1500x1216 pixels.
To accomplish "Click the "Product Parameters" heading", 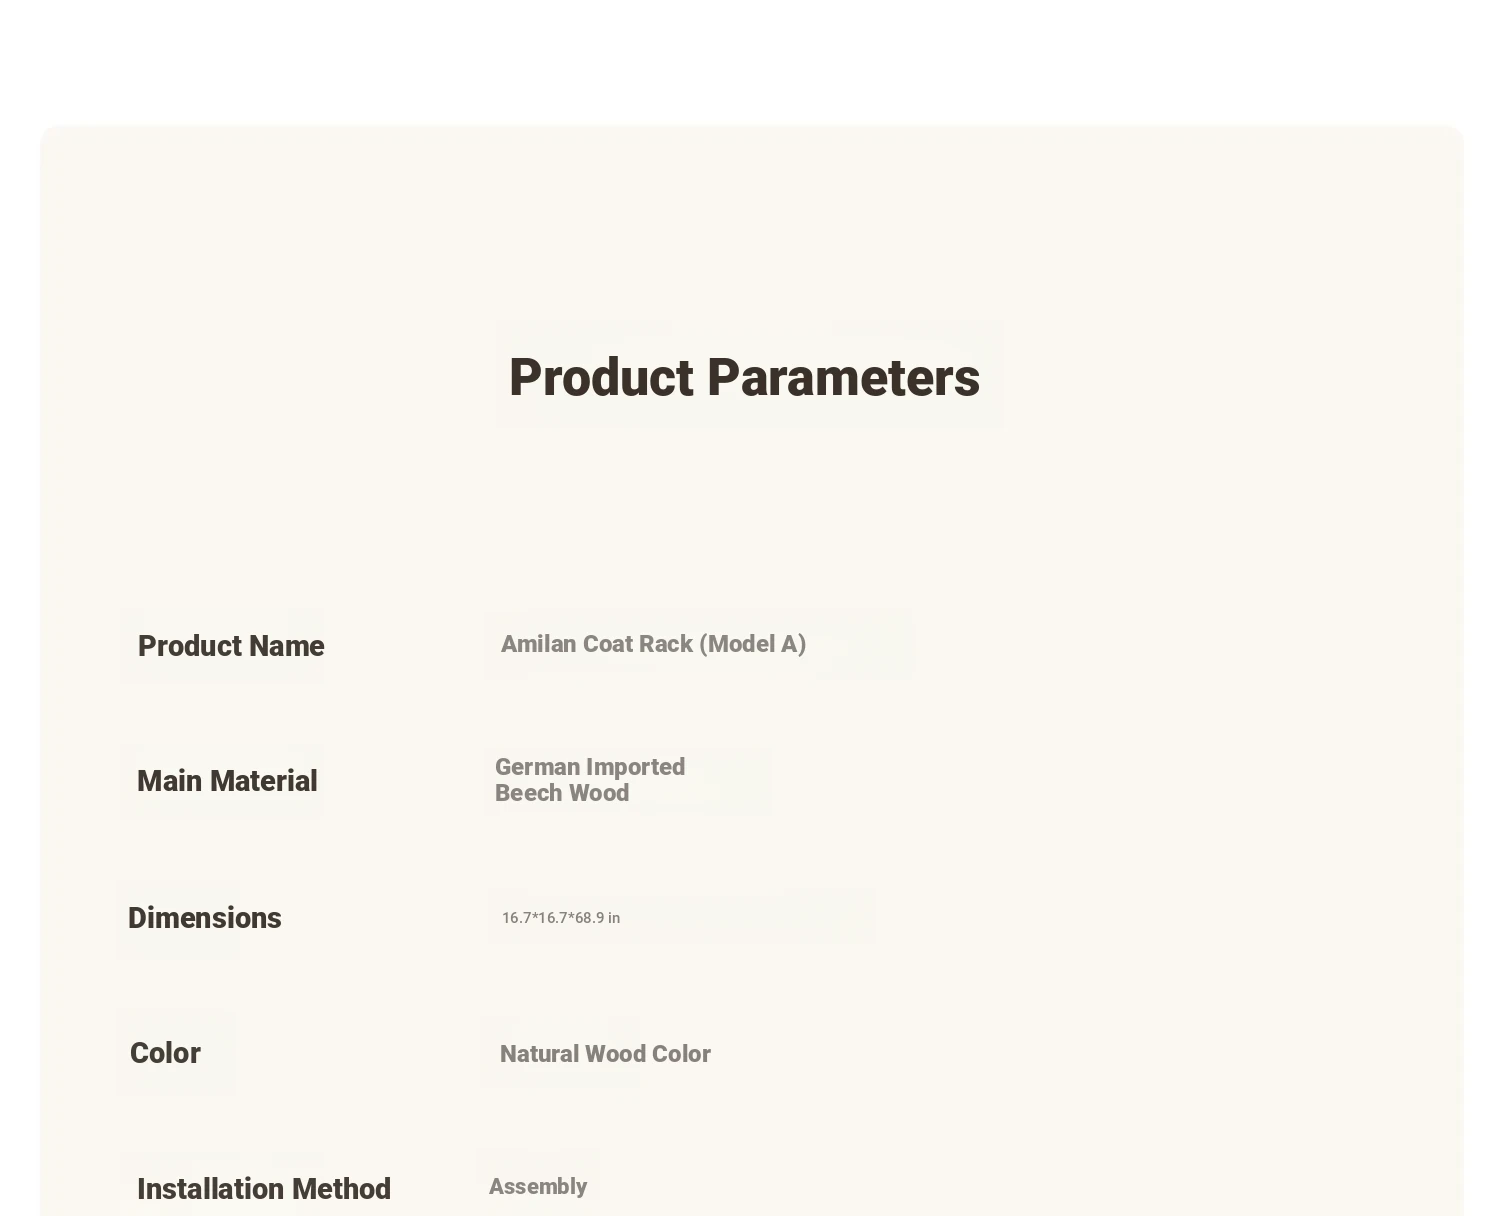I will pyautogui.click(x=744, y=378).
